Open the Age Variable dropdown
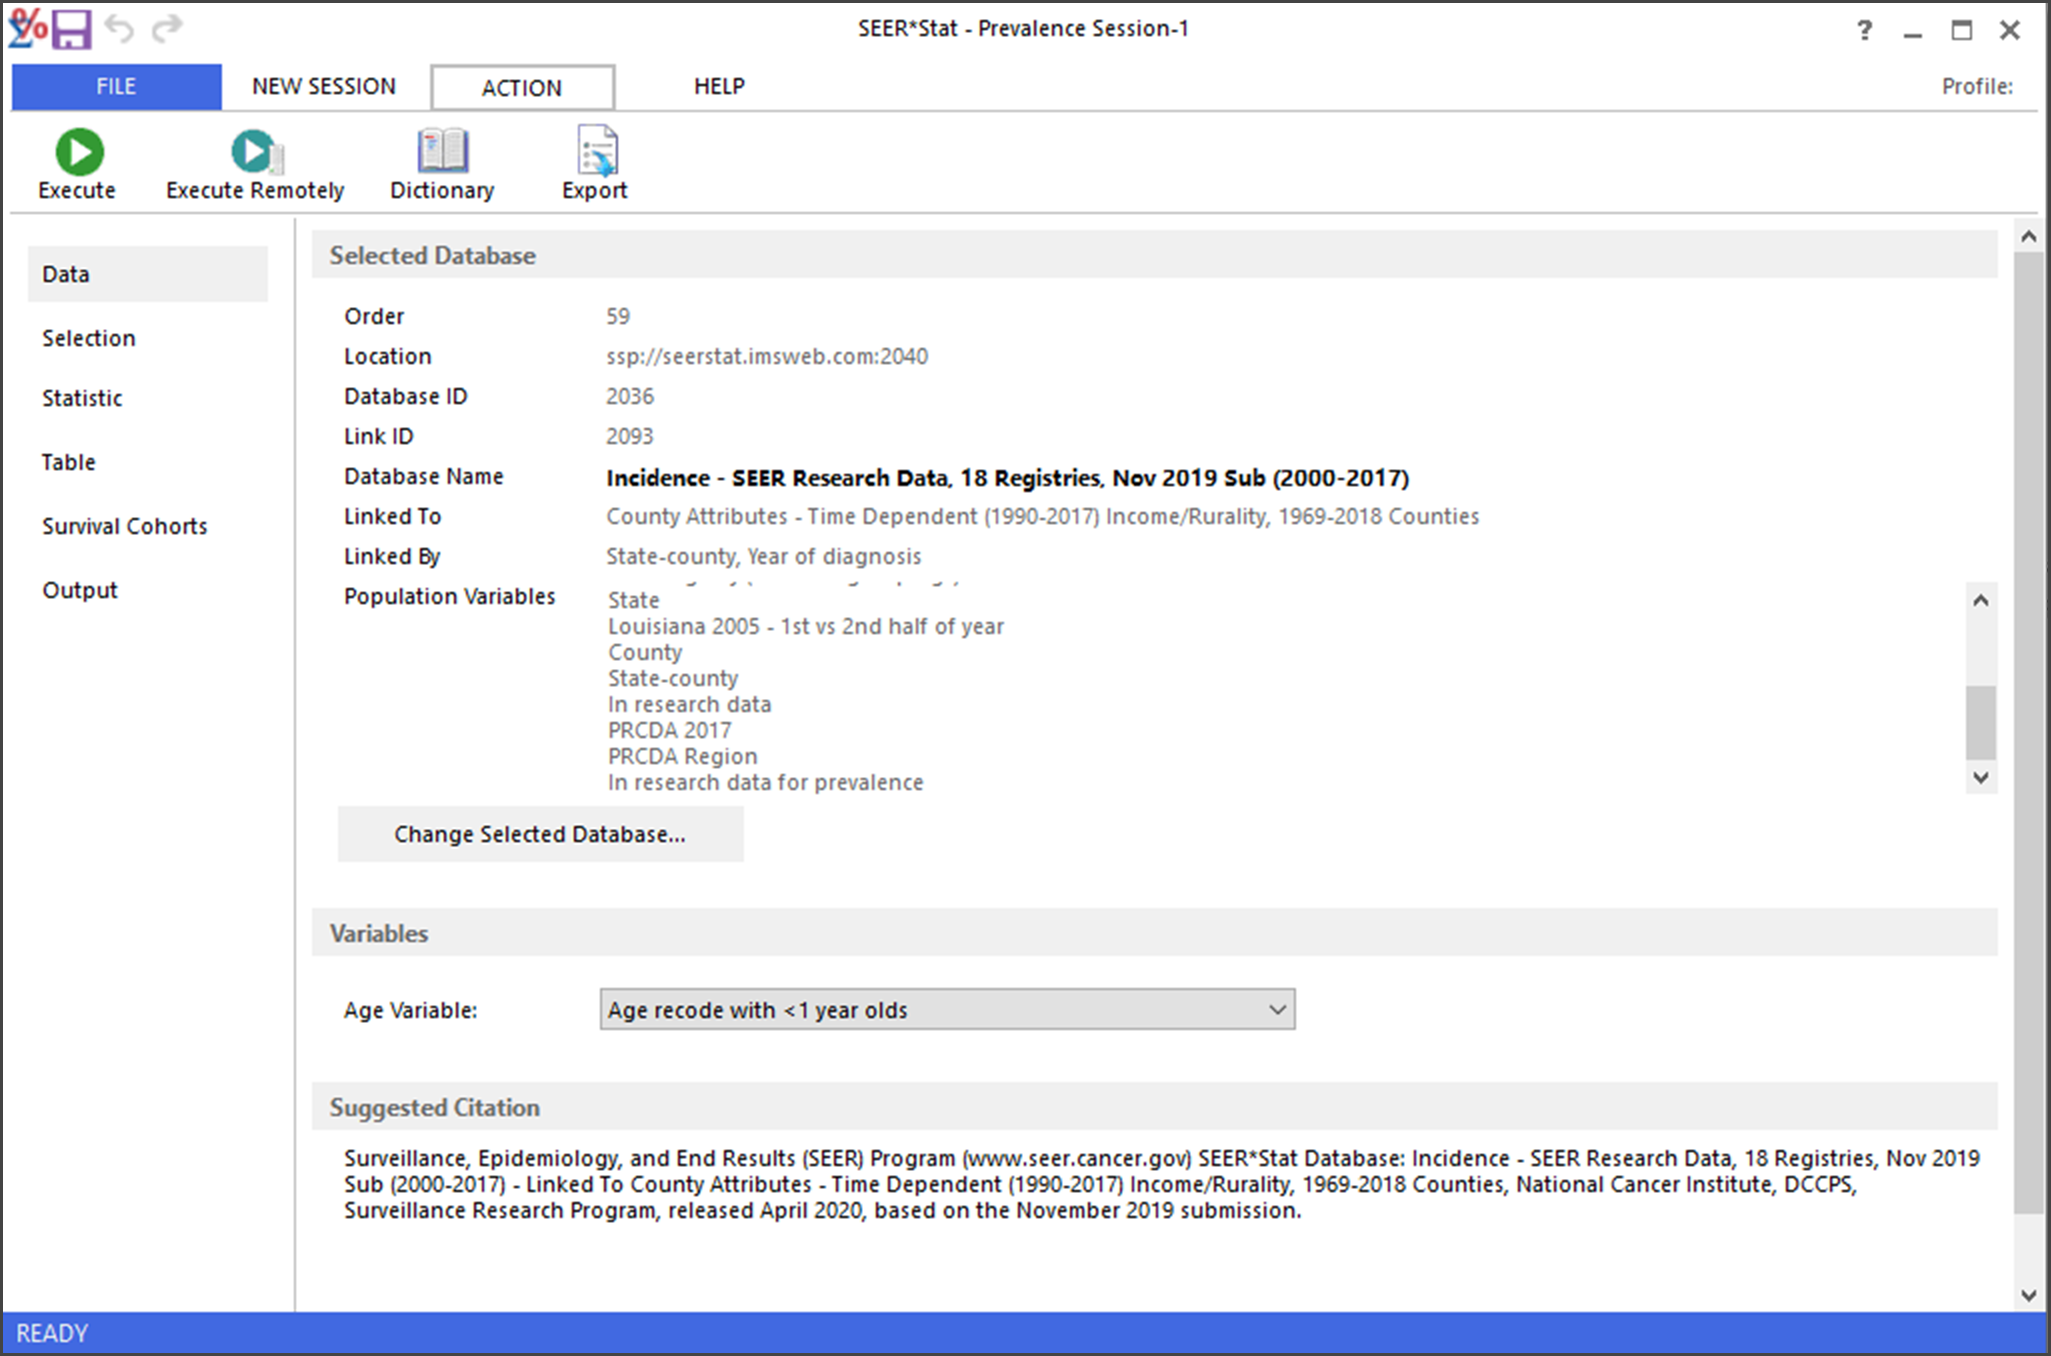 click(x=946, y=1009)
